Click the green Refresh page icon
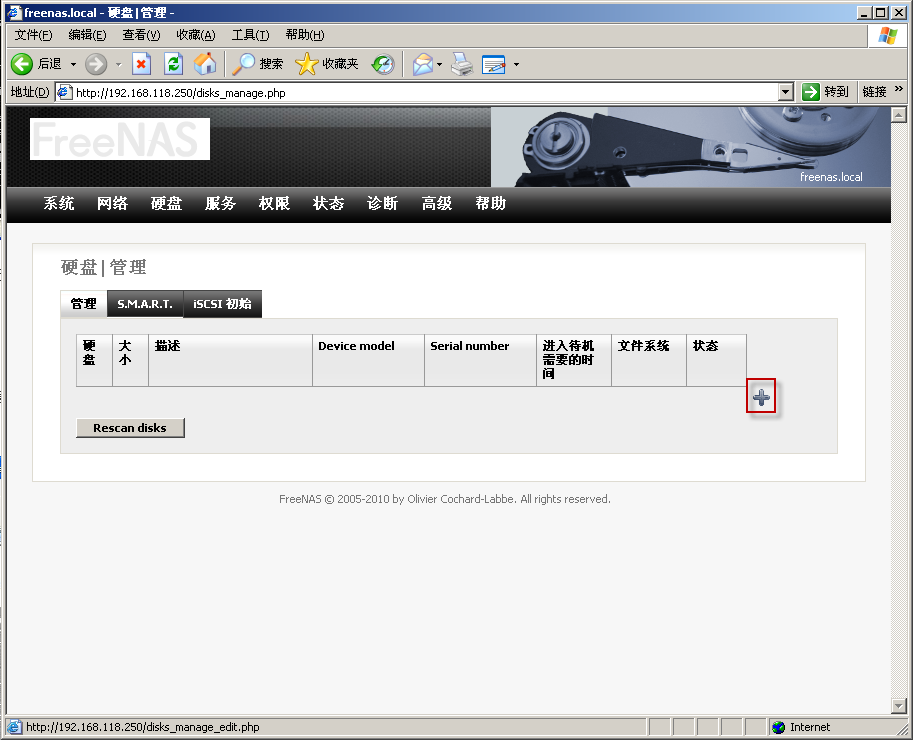 click(x=173, y=64)
